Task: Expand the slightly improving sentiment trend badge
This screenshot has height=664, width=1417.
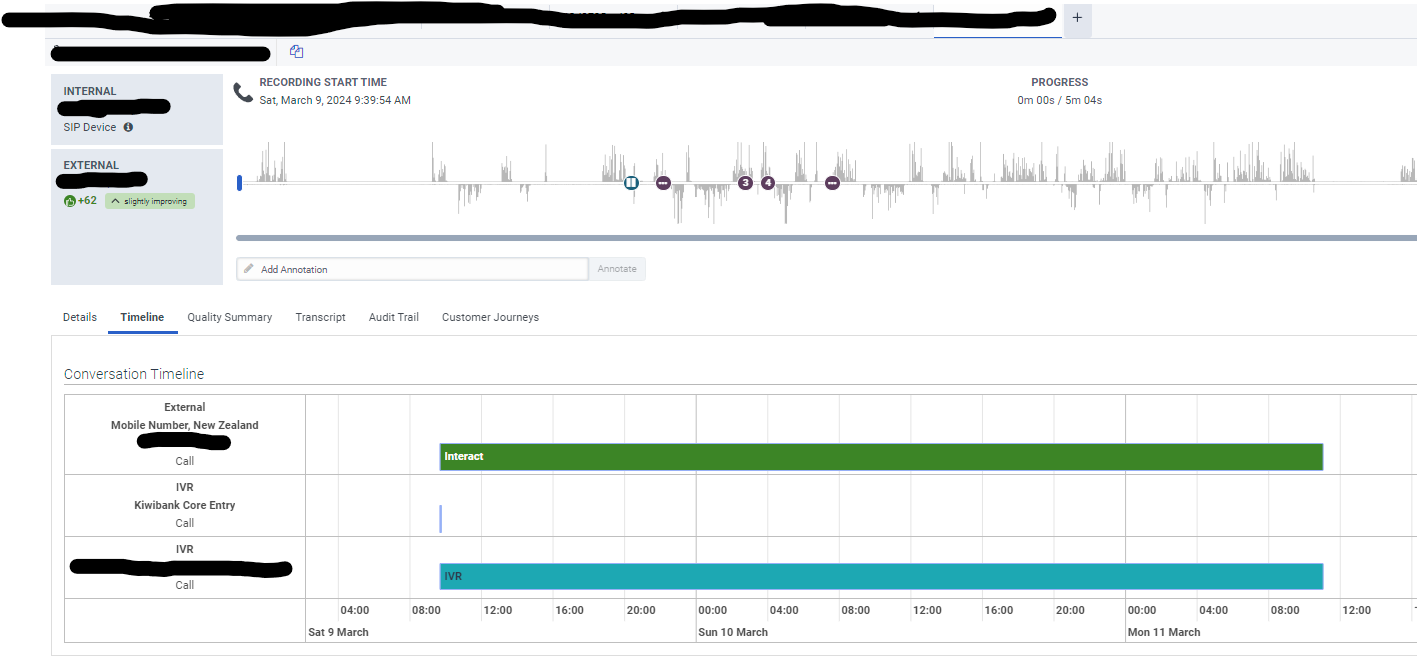Action: point(149,200)
